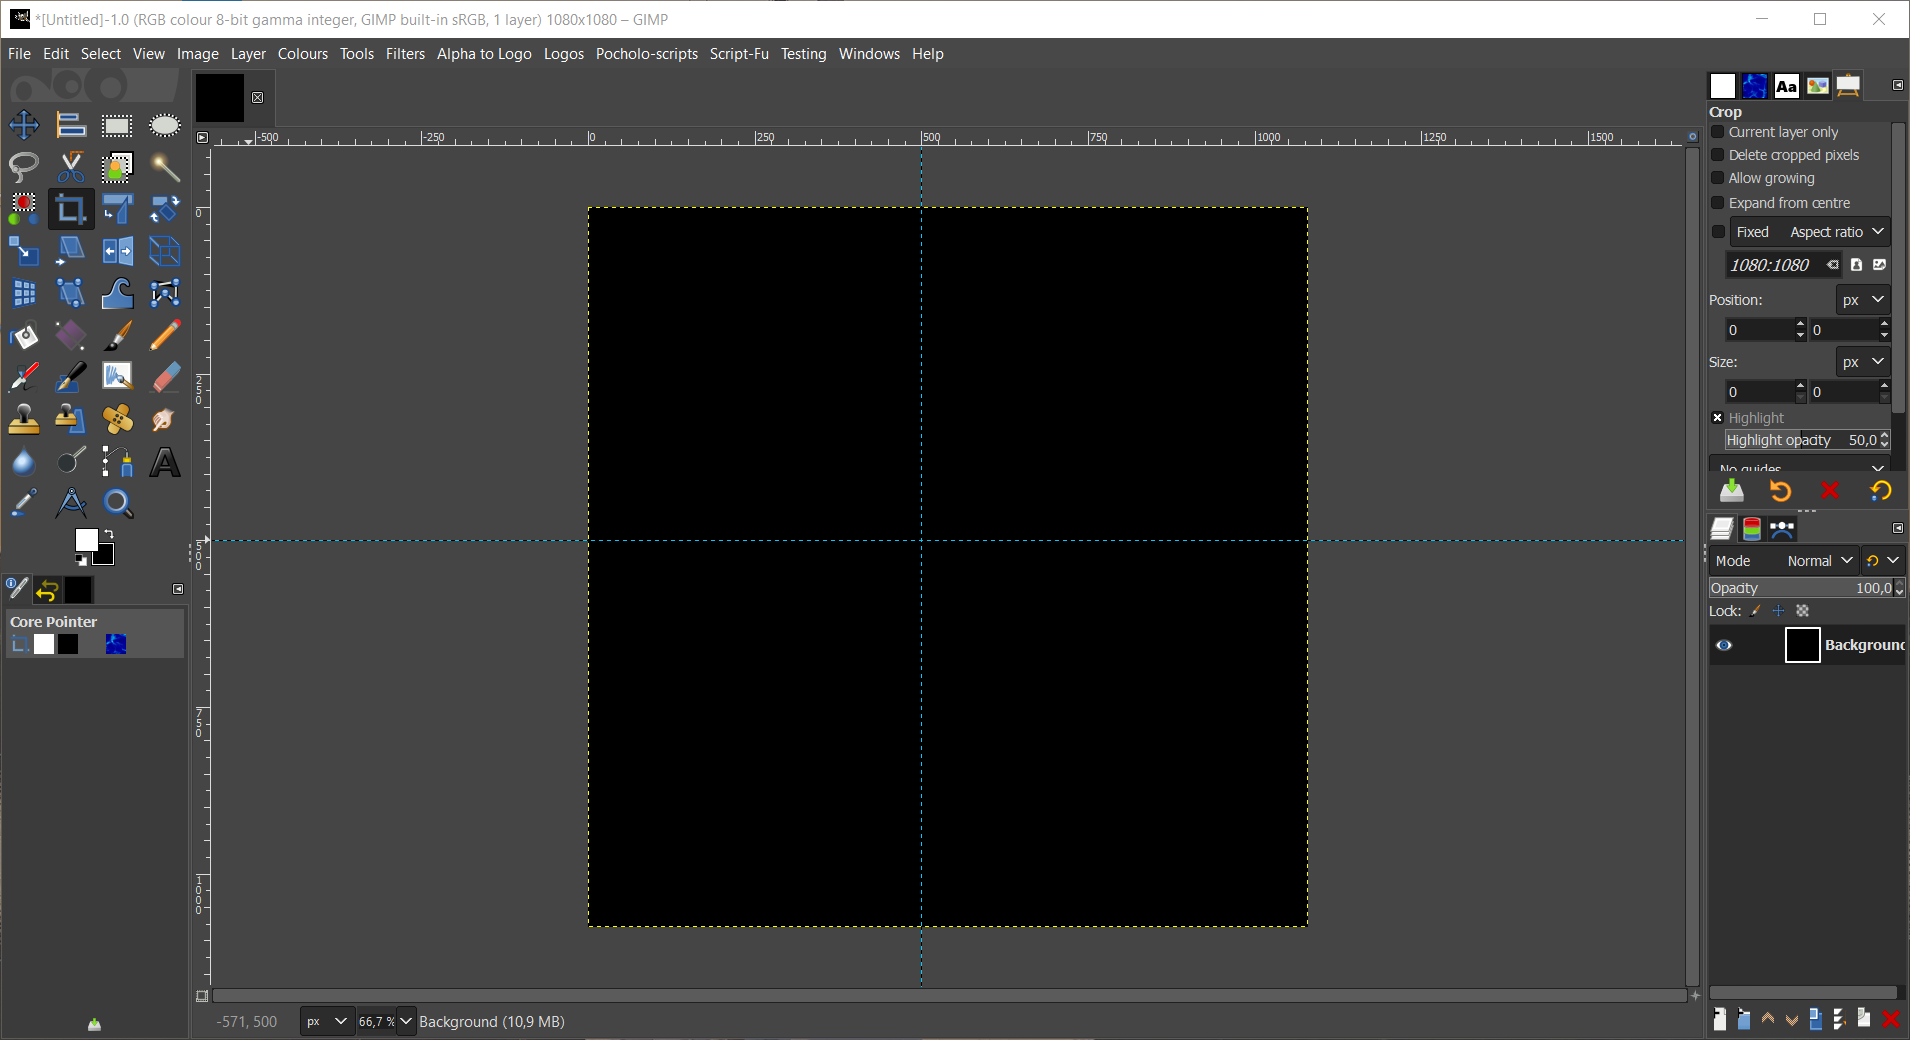Open the guides dropdown in Crop options

[1801, 466]
